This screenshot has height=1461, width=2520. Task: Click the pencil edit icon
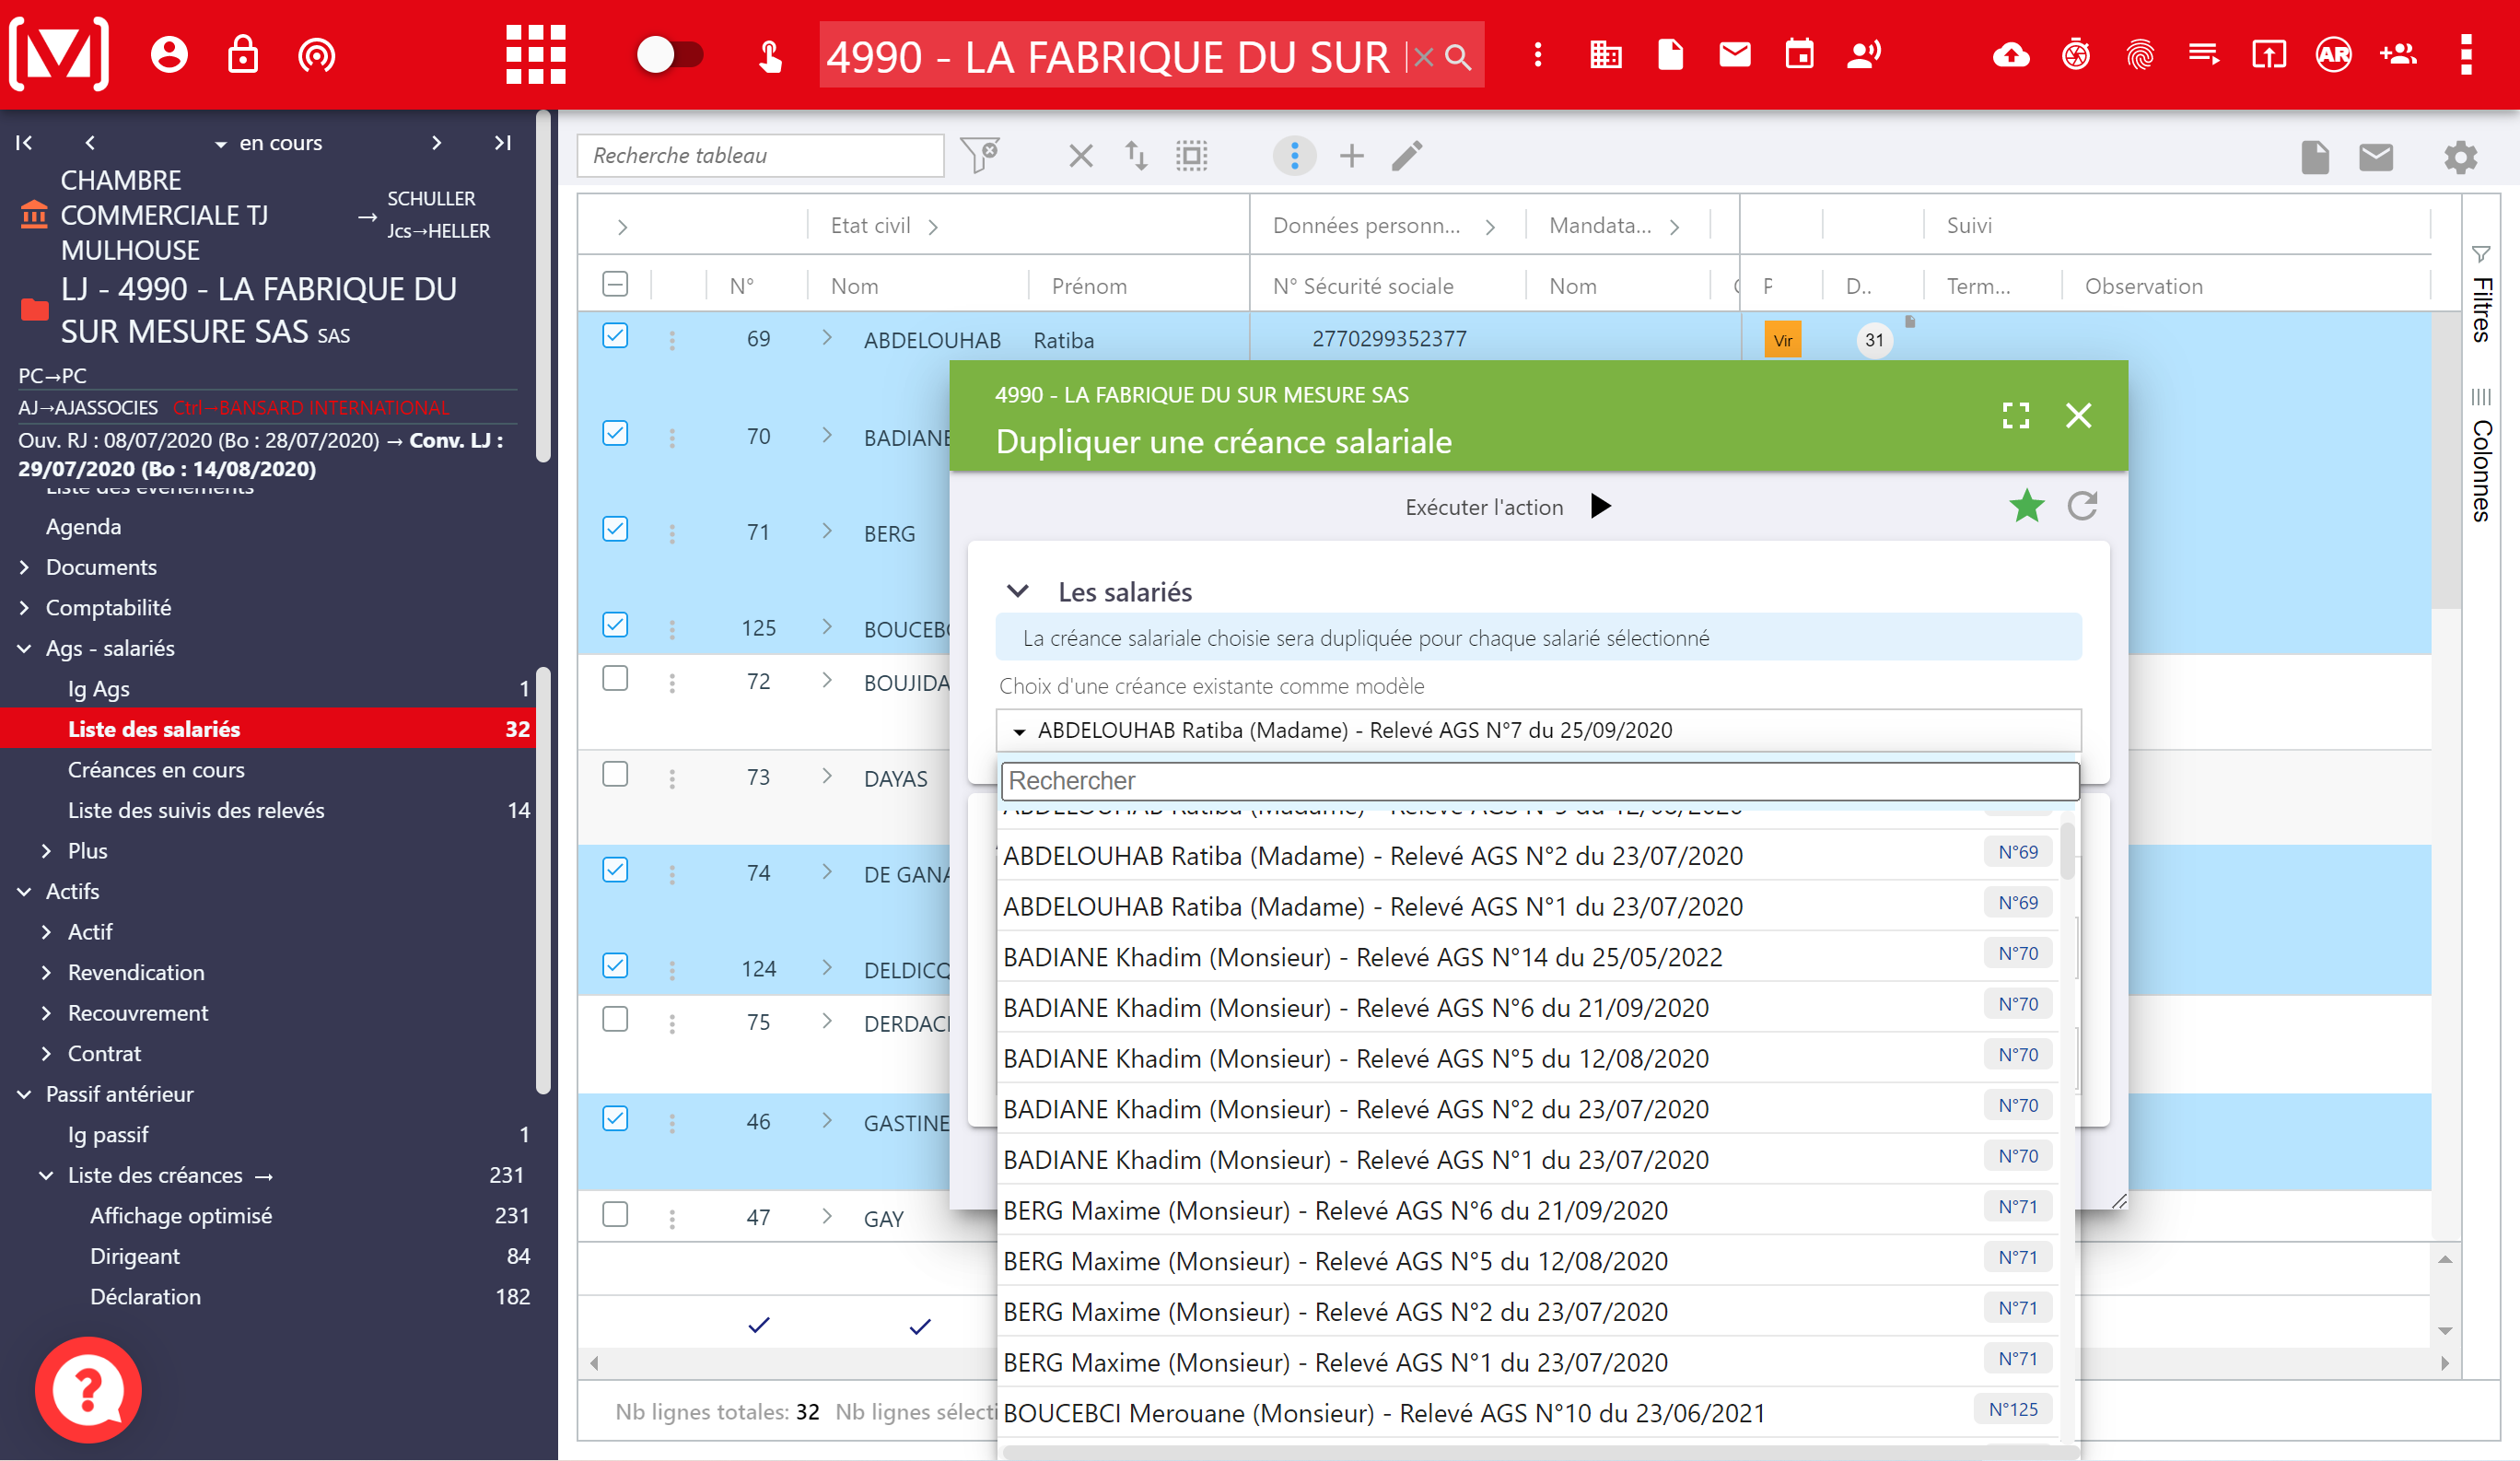click(x=1407, y=155)
